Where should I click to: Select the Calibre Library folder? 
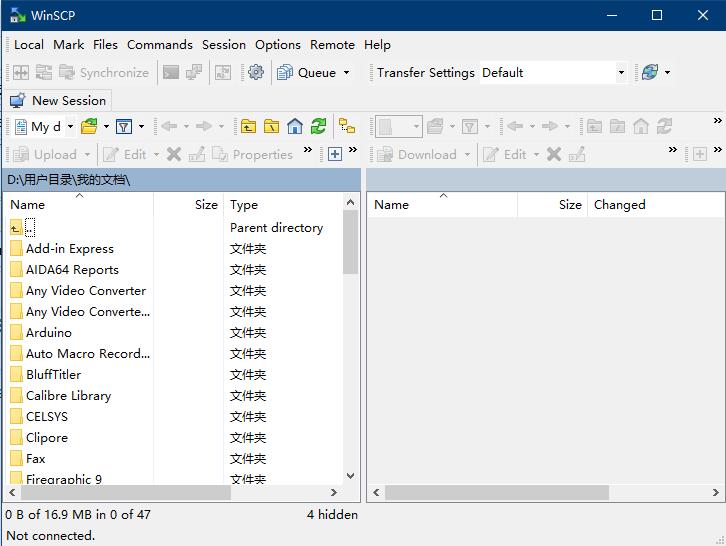(x=68, y=395)
